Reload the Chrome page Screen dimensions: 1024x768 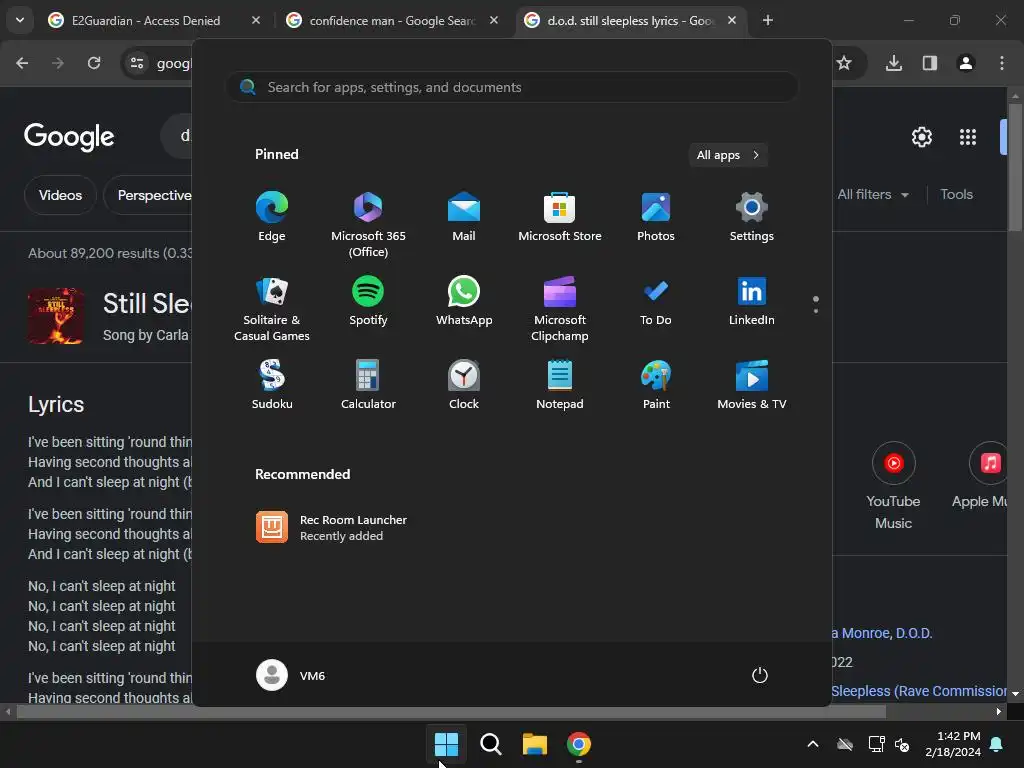tap(94, 63)
